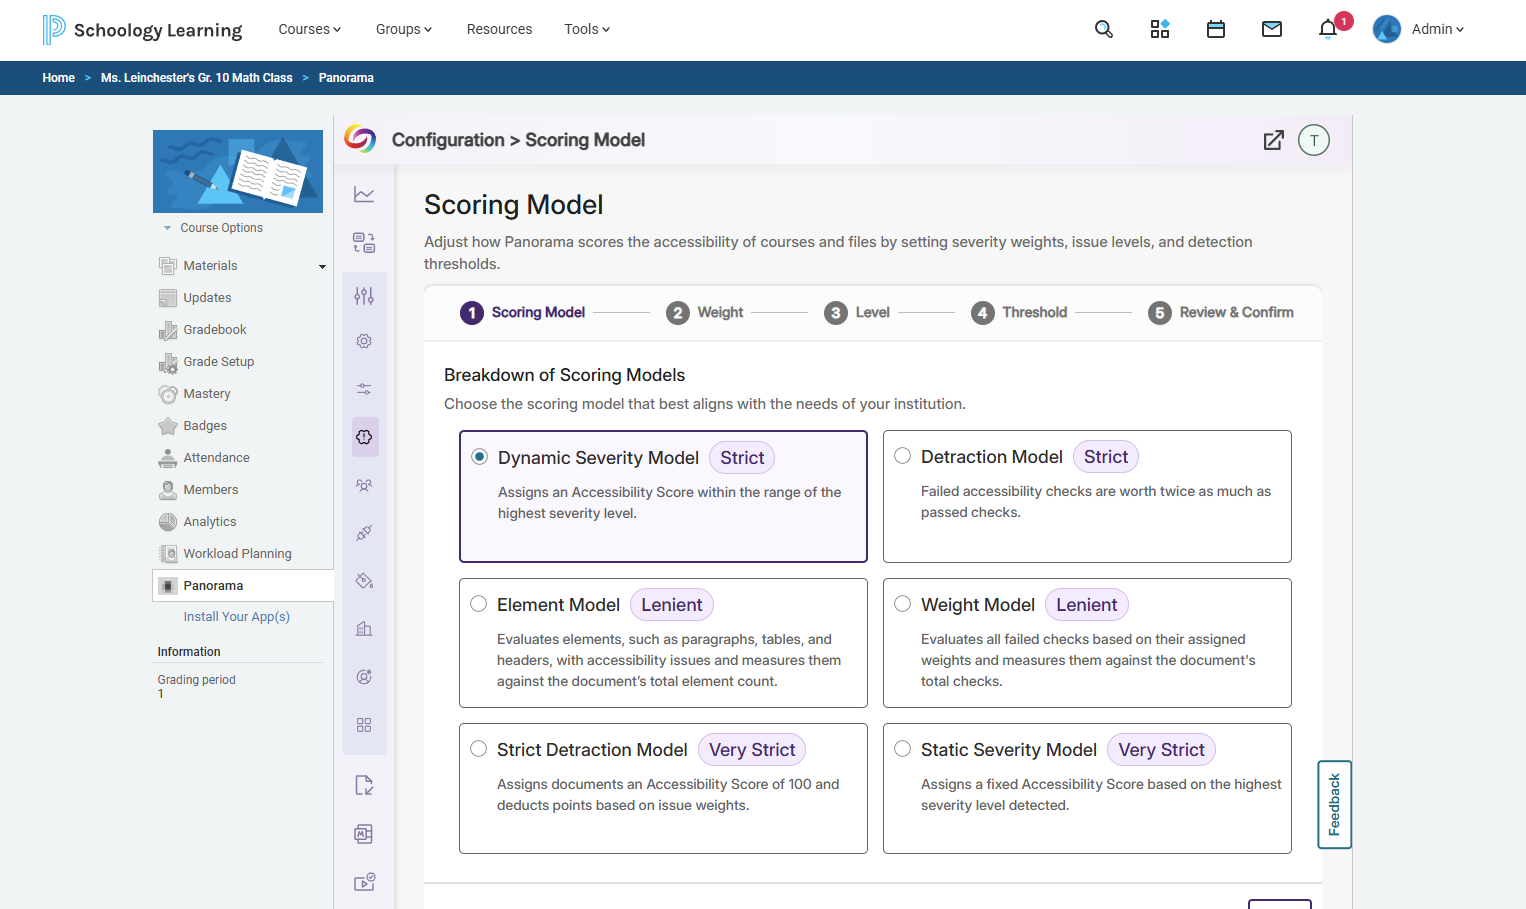Click the course profile picture thumbnail
The height and width of the screenshot is (909, 1526).
coord(238,171)
